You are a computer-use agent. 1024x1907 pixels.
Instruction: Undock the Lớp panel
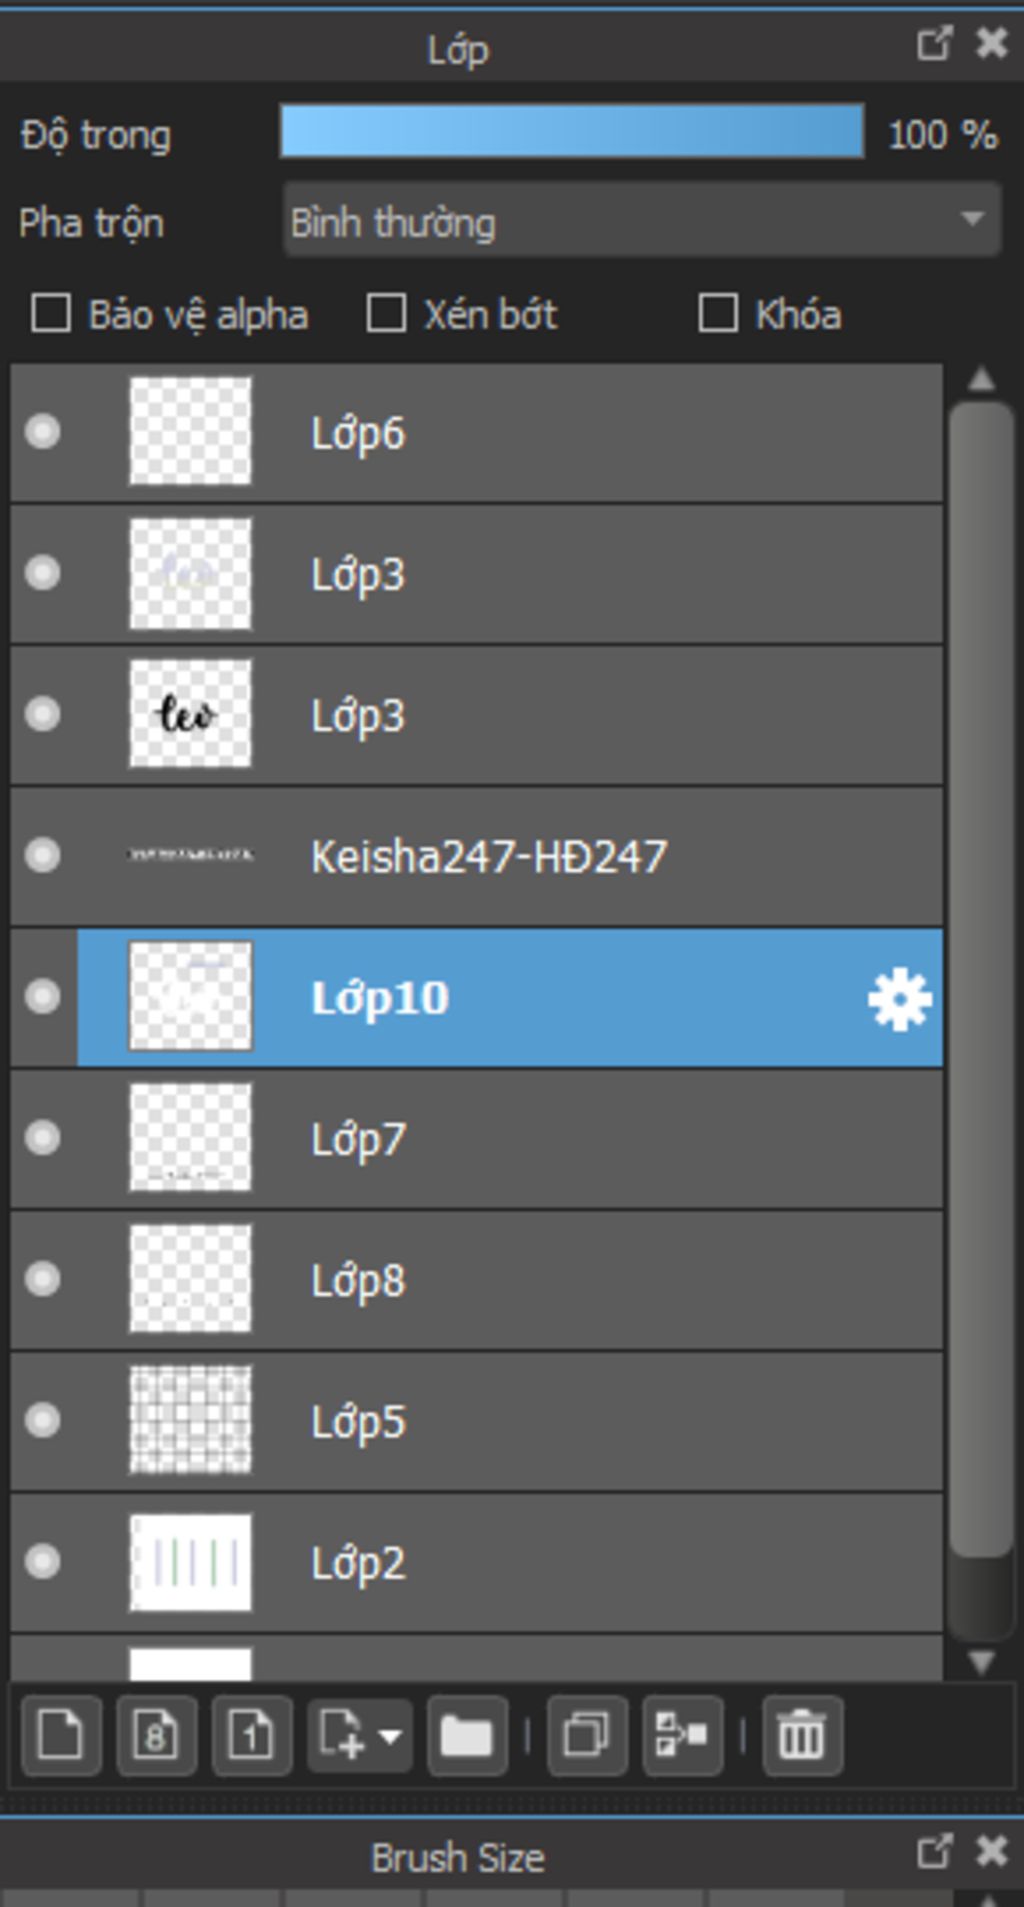[x=934, y=43]
